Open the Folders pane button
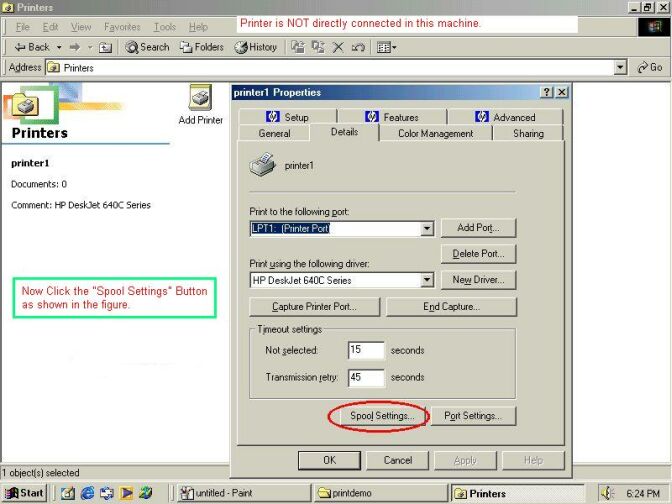 pyautogui.click(x=202, y=47)
